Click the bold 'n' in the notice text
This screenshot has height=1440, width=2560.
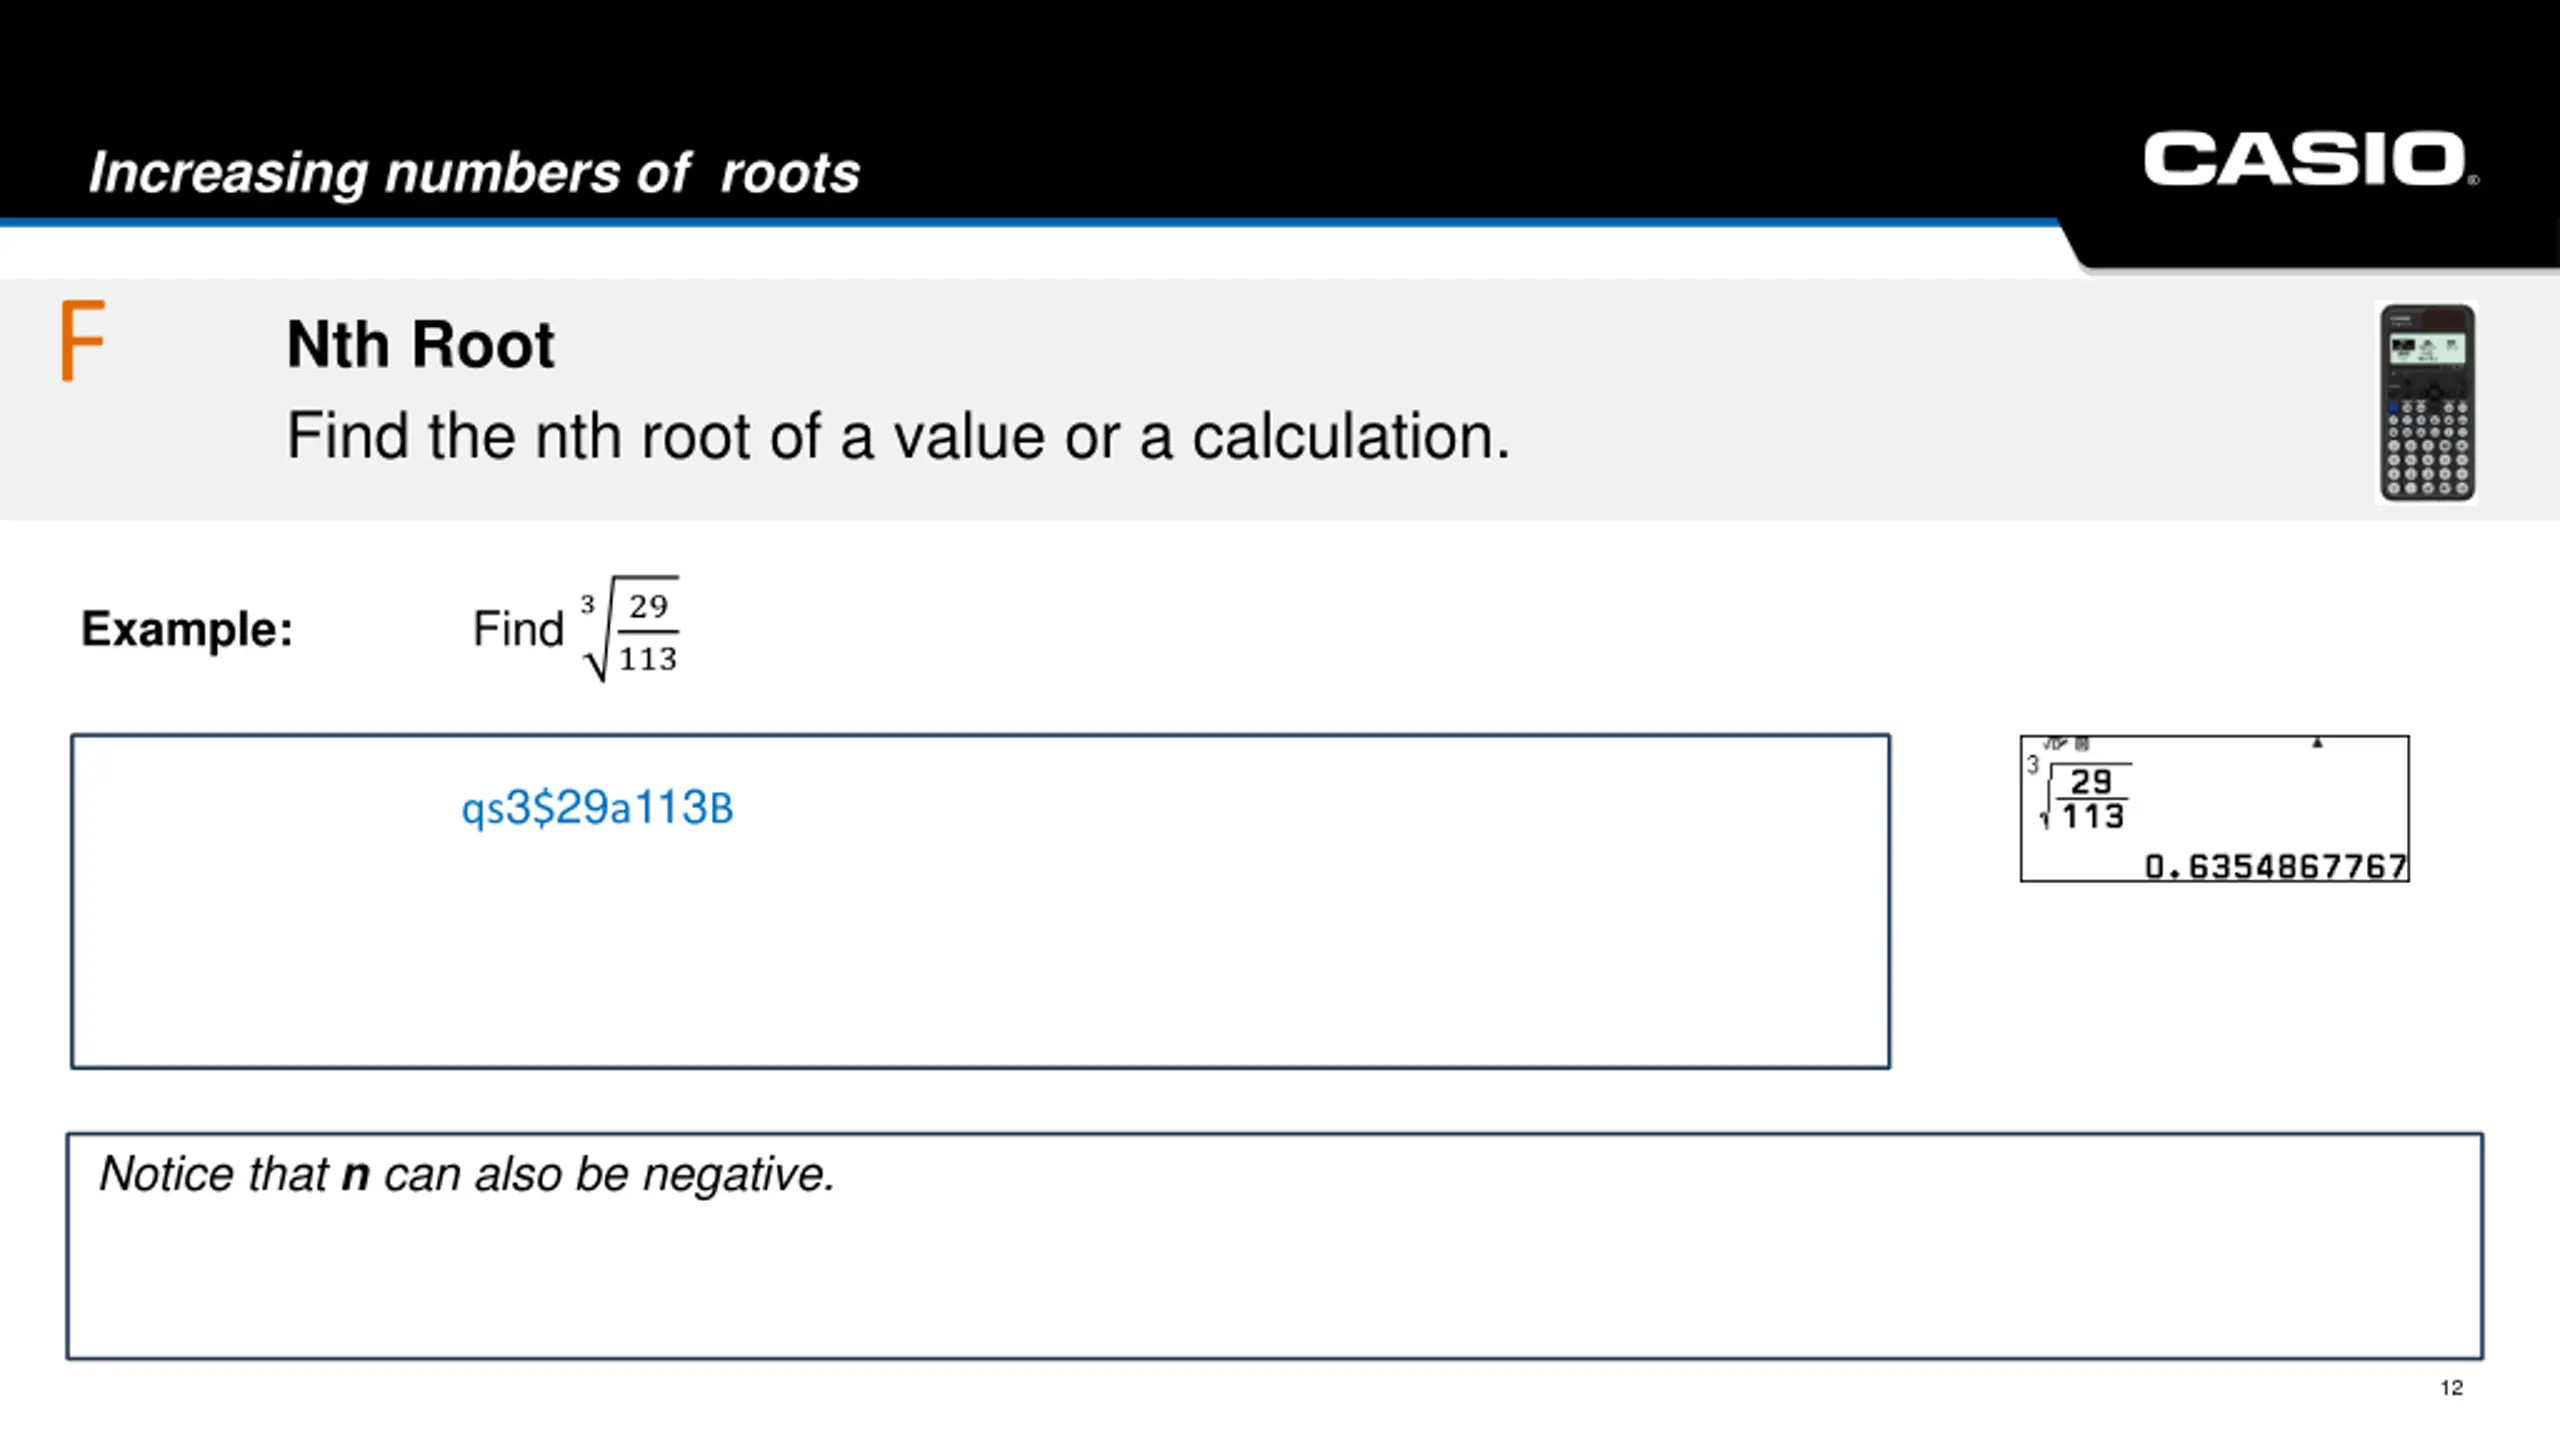(356, 1175)
